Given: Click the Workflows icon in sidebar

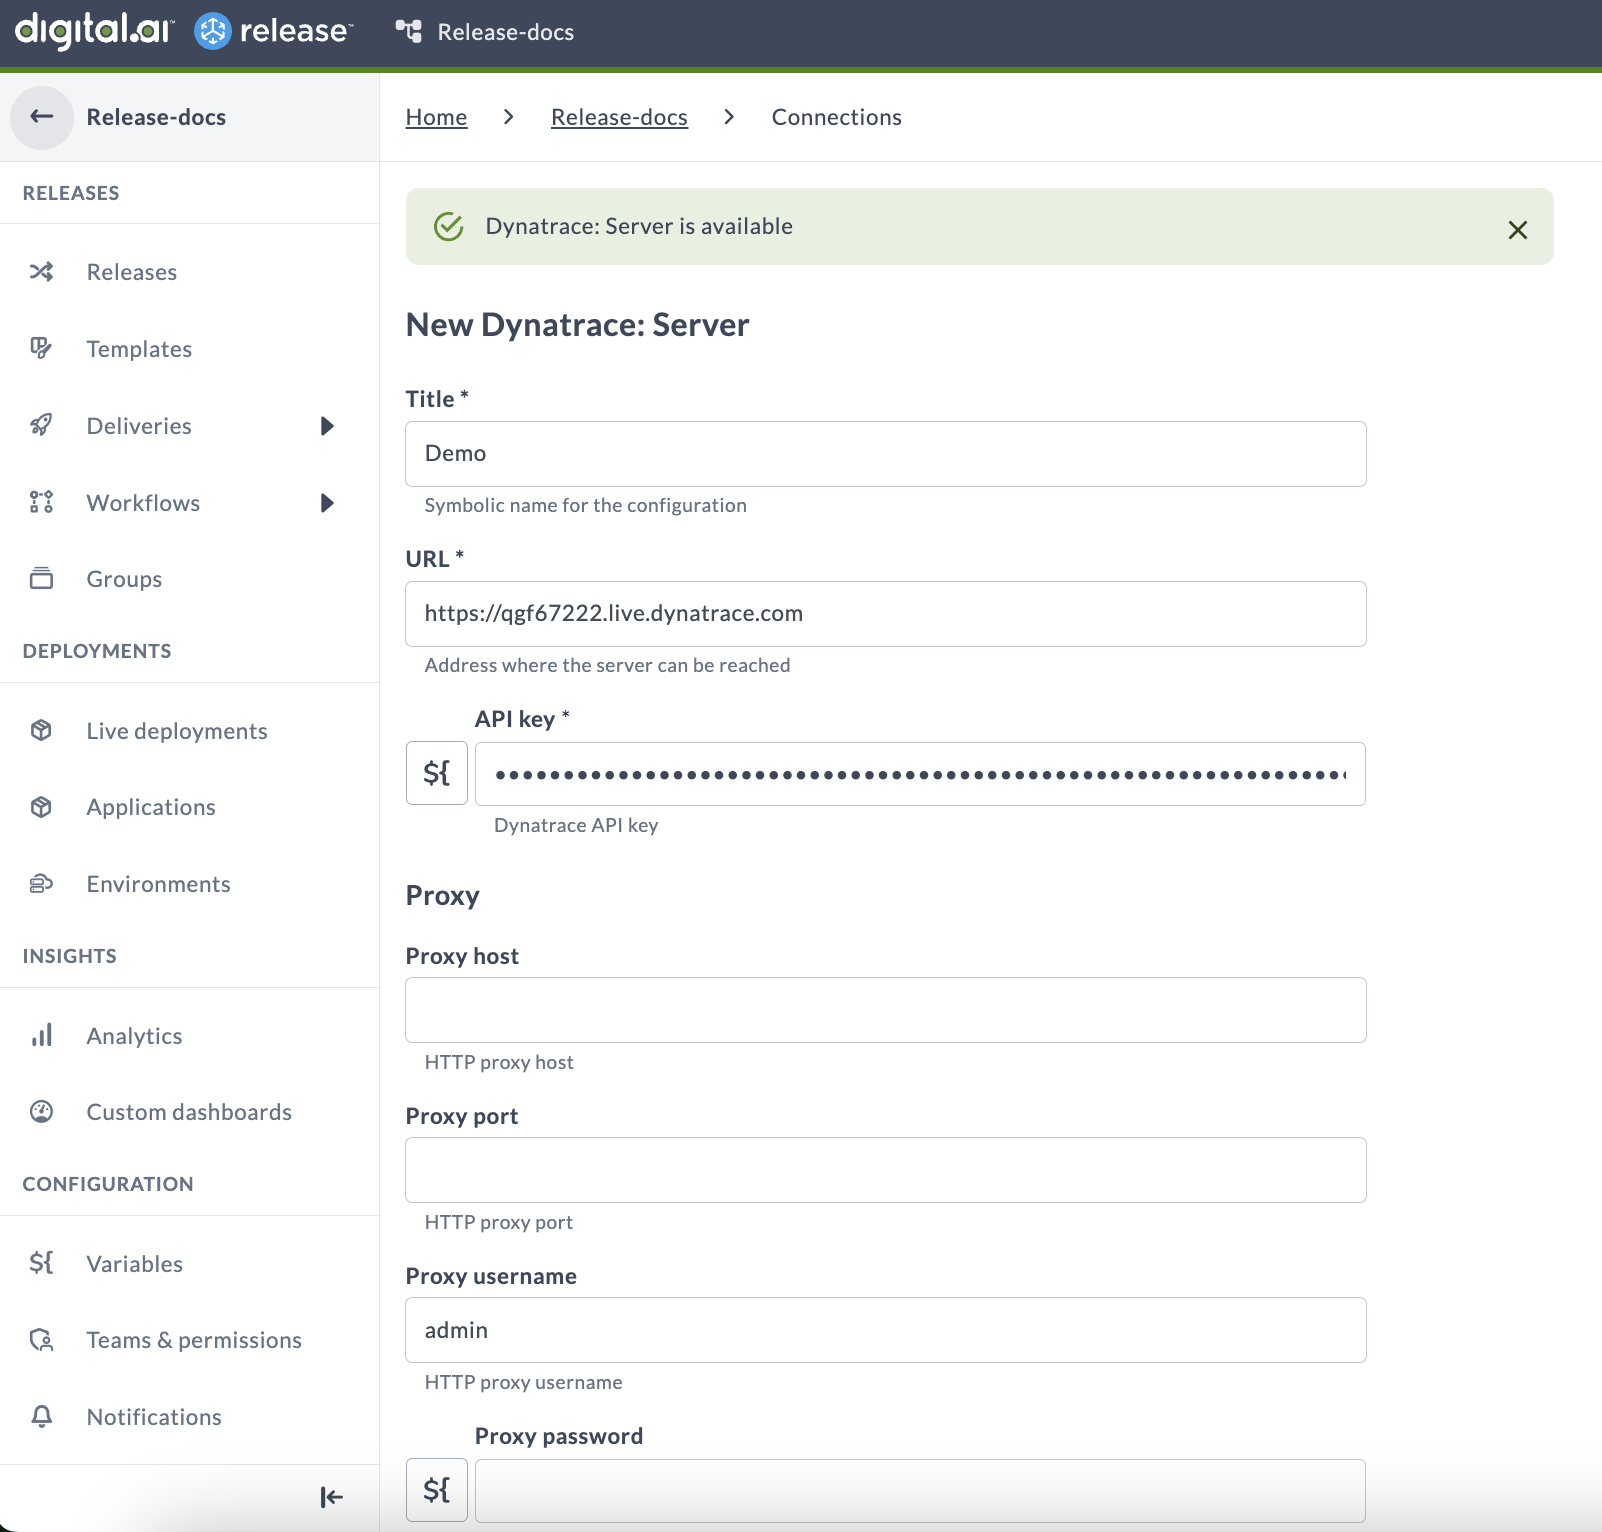Looking at the screenshot, I should (41, 502).
